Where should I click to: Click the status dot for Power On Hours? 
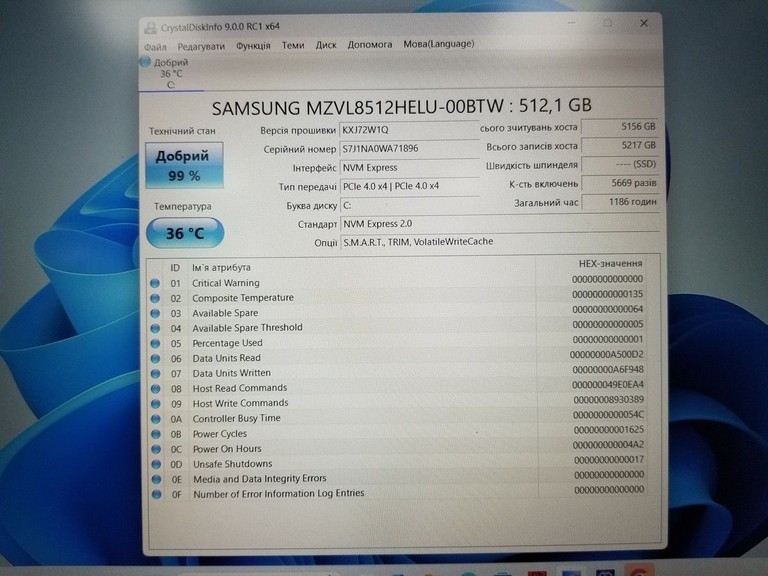tap(156, 449)
